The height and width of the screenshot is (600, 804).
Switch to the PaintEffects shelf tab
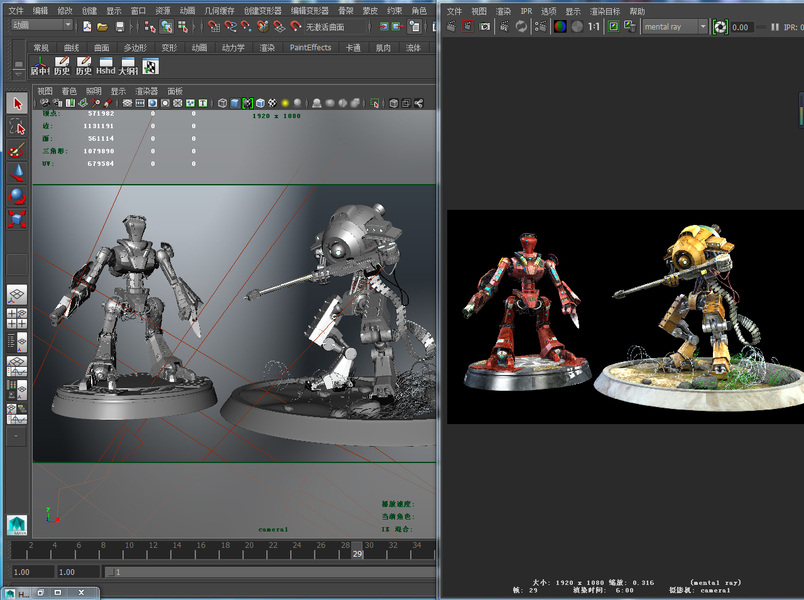click(310, 47)
